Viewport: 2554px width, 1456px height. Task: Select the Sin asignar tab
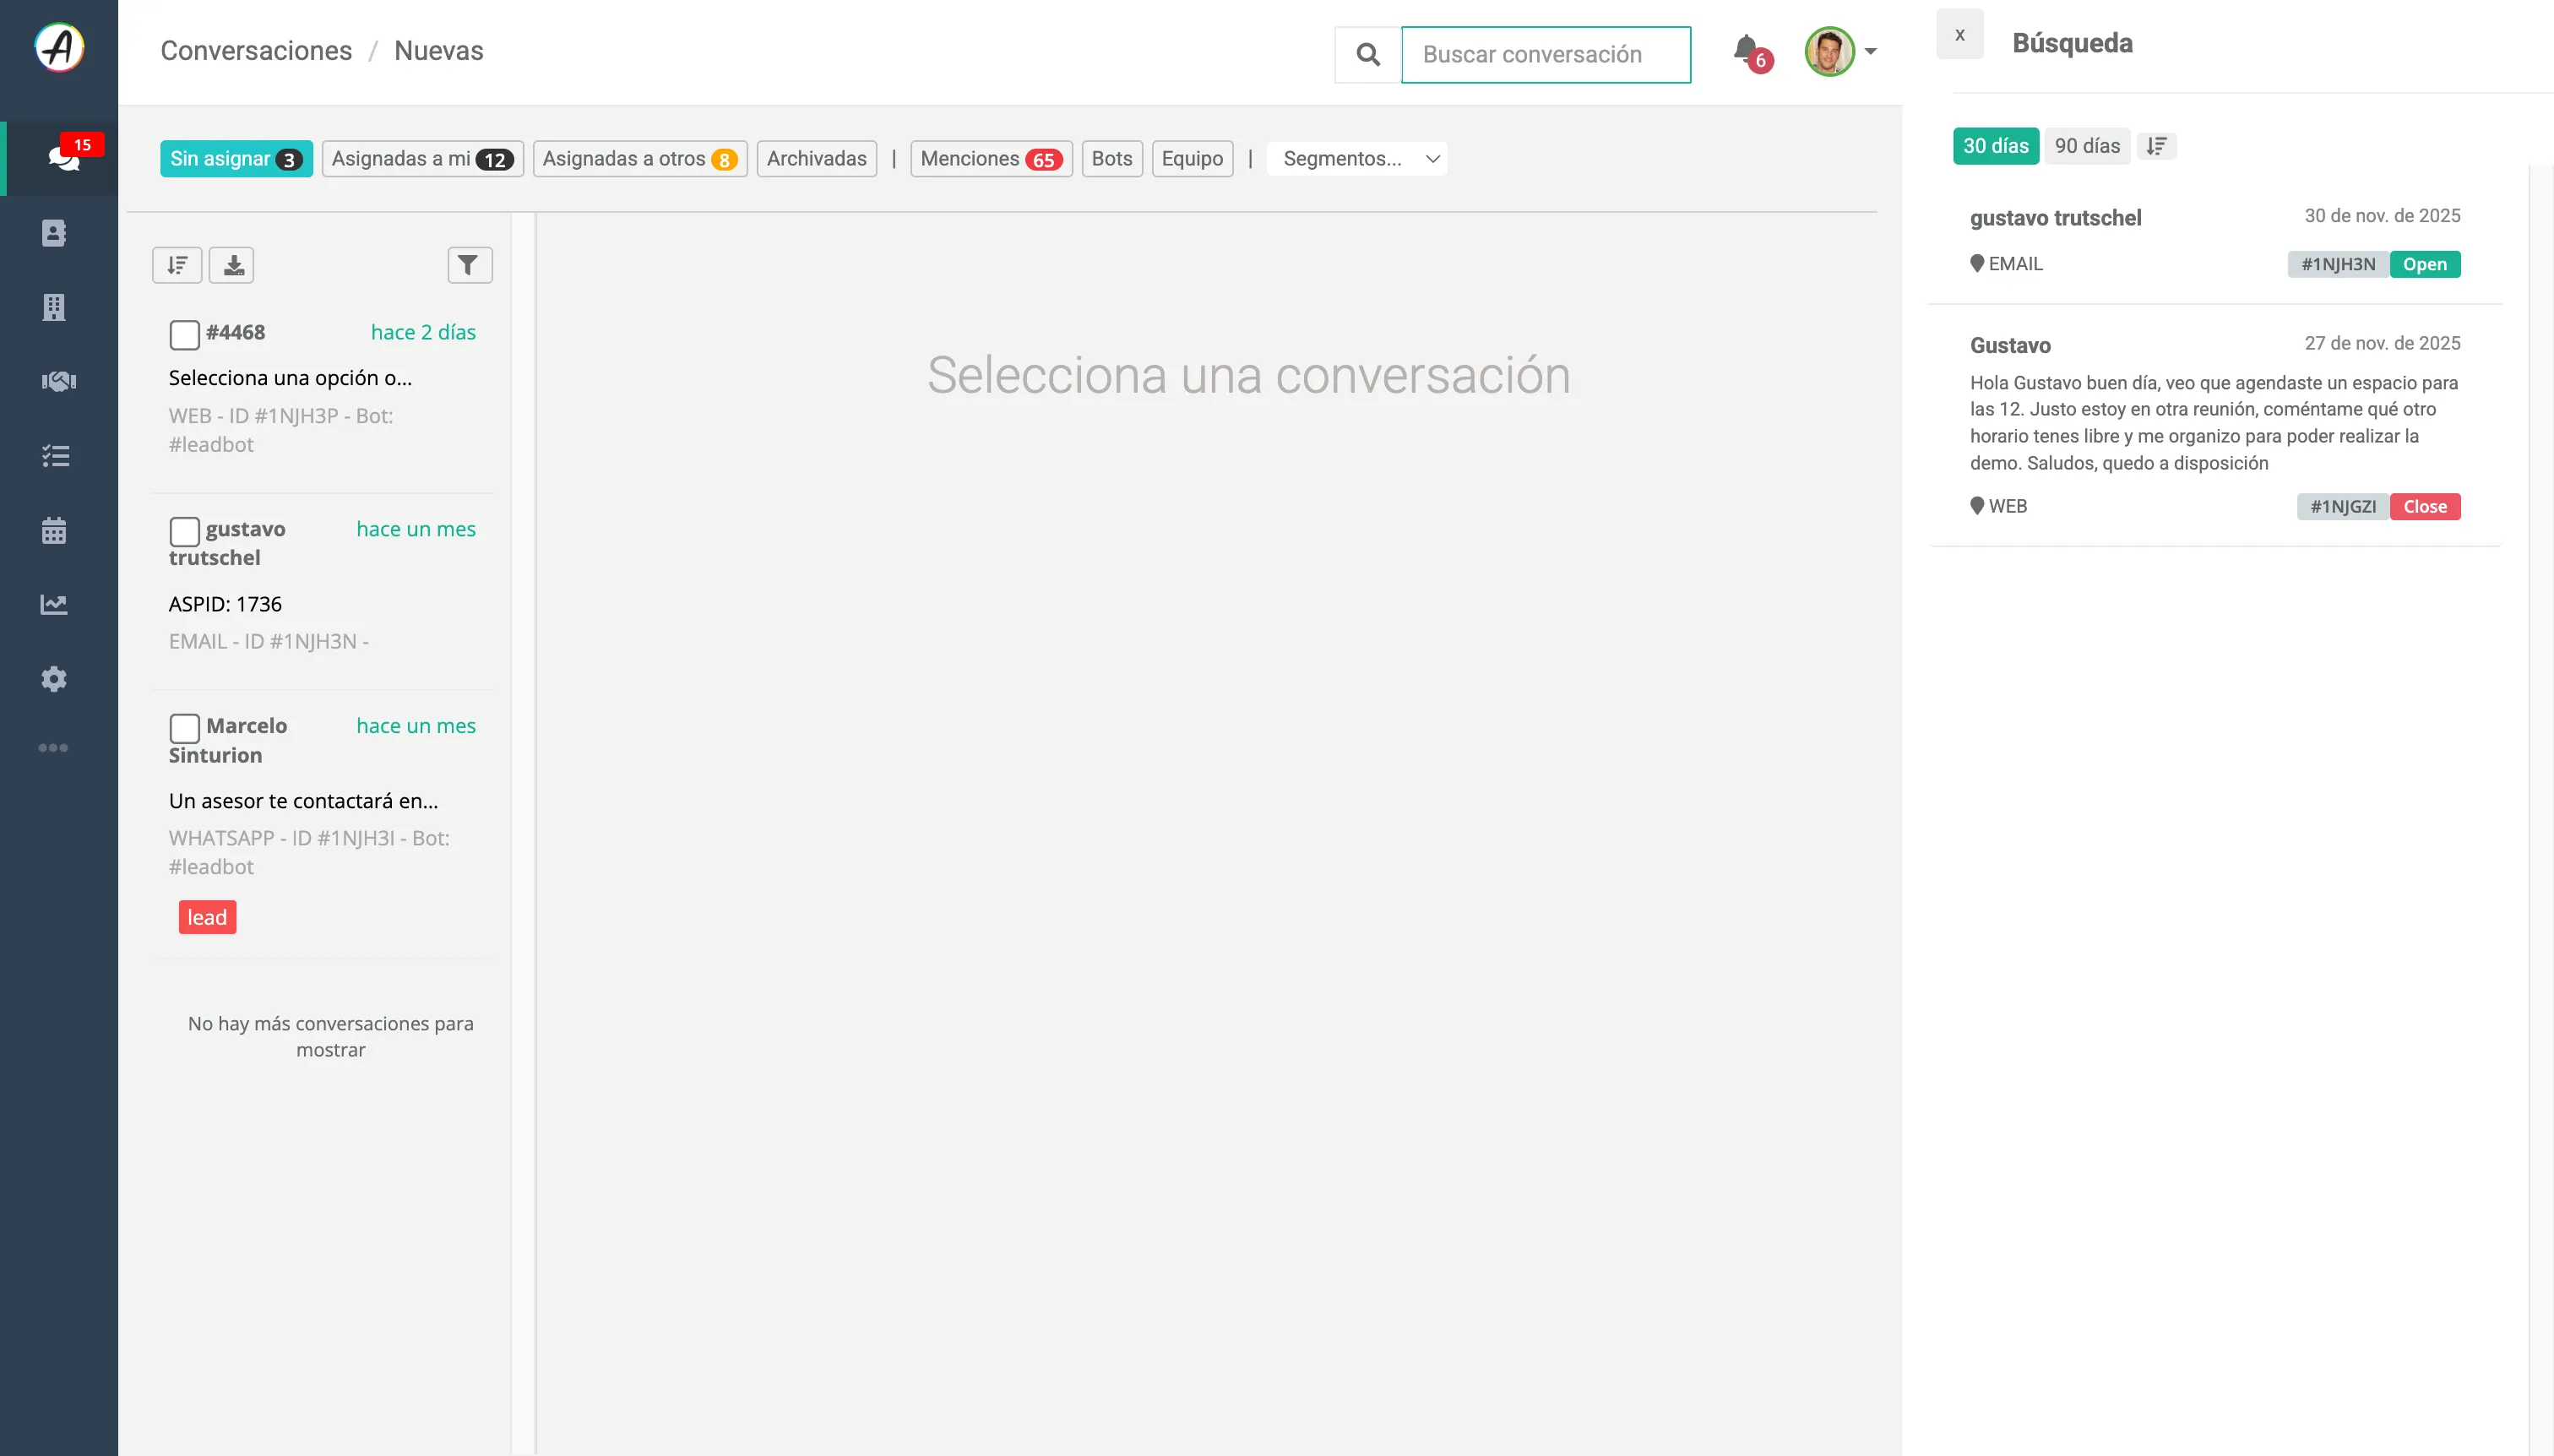[x=236, y=159]
